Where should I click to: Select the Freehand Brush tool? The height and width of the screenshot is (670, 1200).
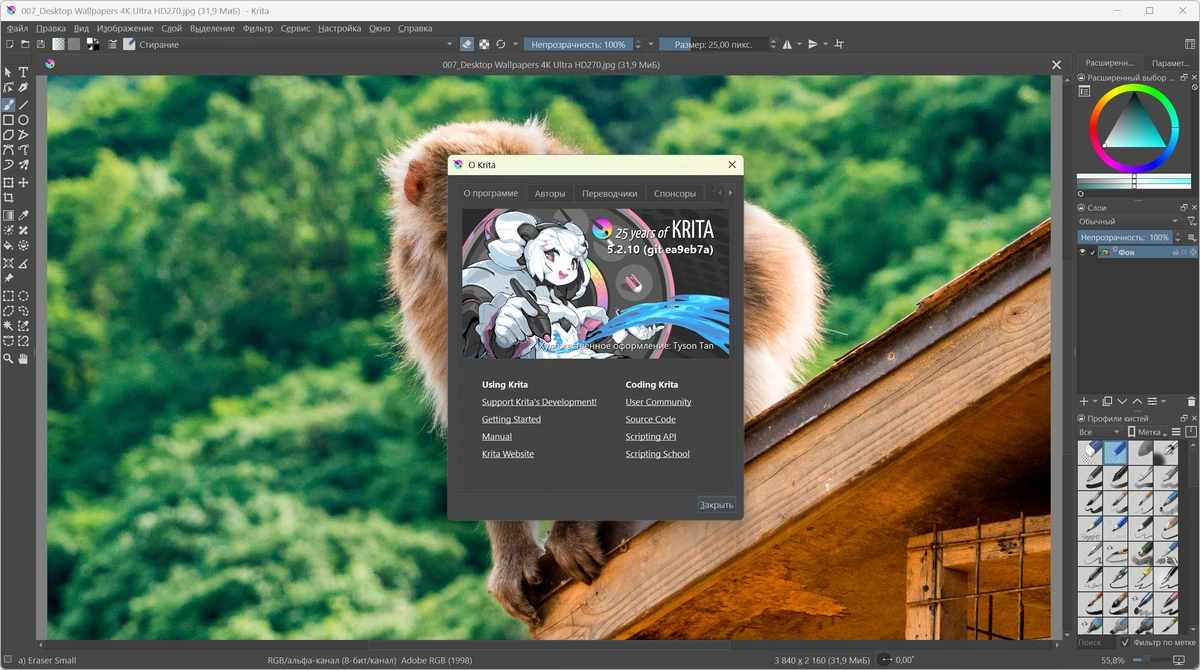coord(8,104)
